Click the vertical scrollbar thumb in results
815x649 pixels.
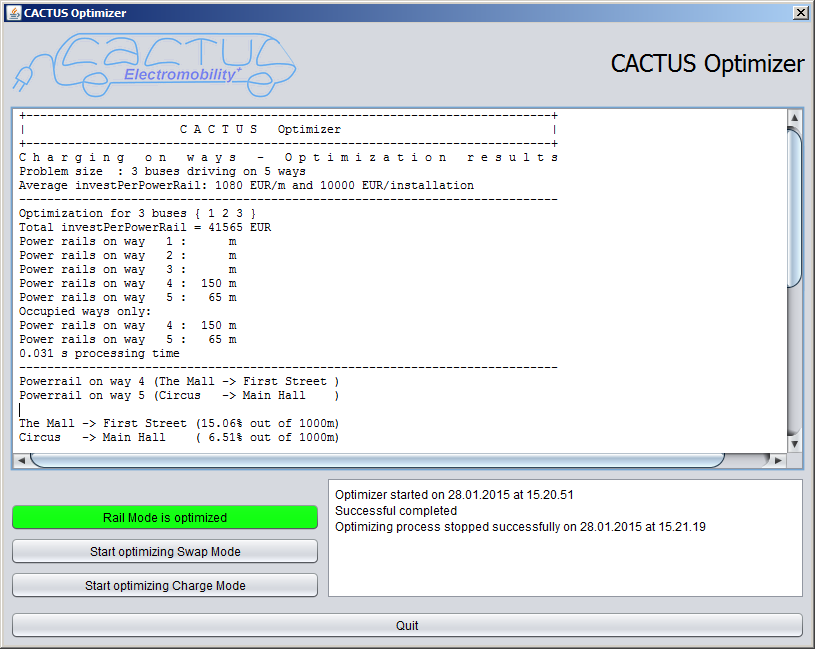(x=794, y=206)
